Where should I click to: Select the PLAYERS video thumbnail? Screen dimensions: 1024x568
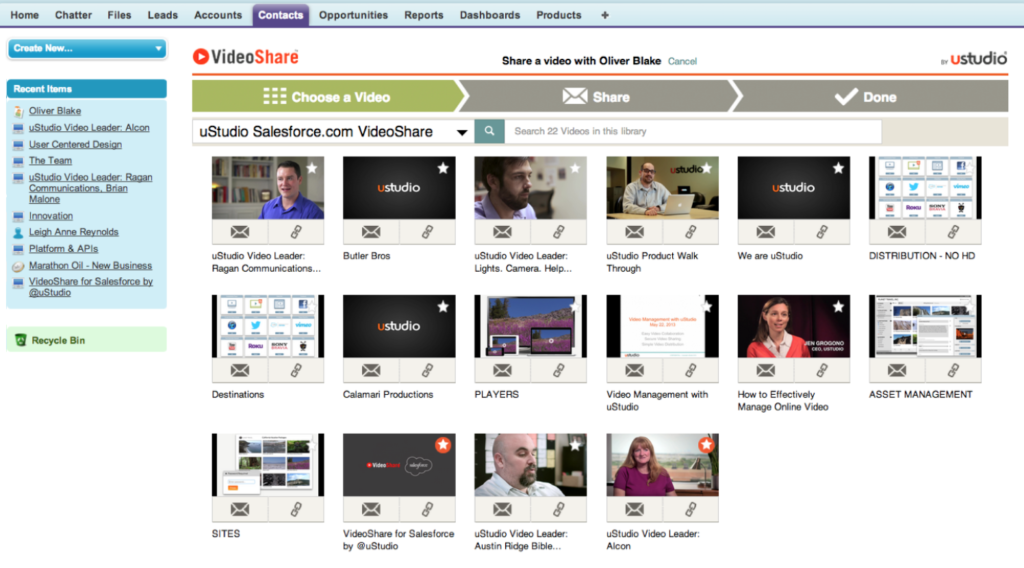pyautogui.click(x=530, y=326)
